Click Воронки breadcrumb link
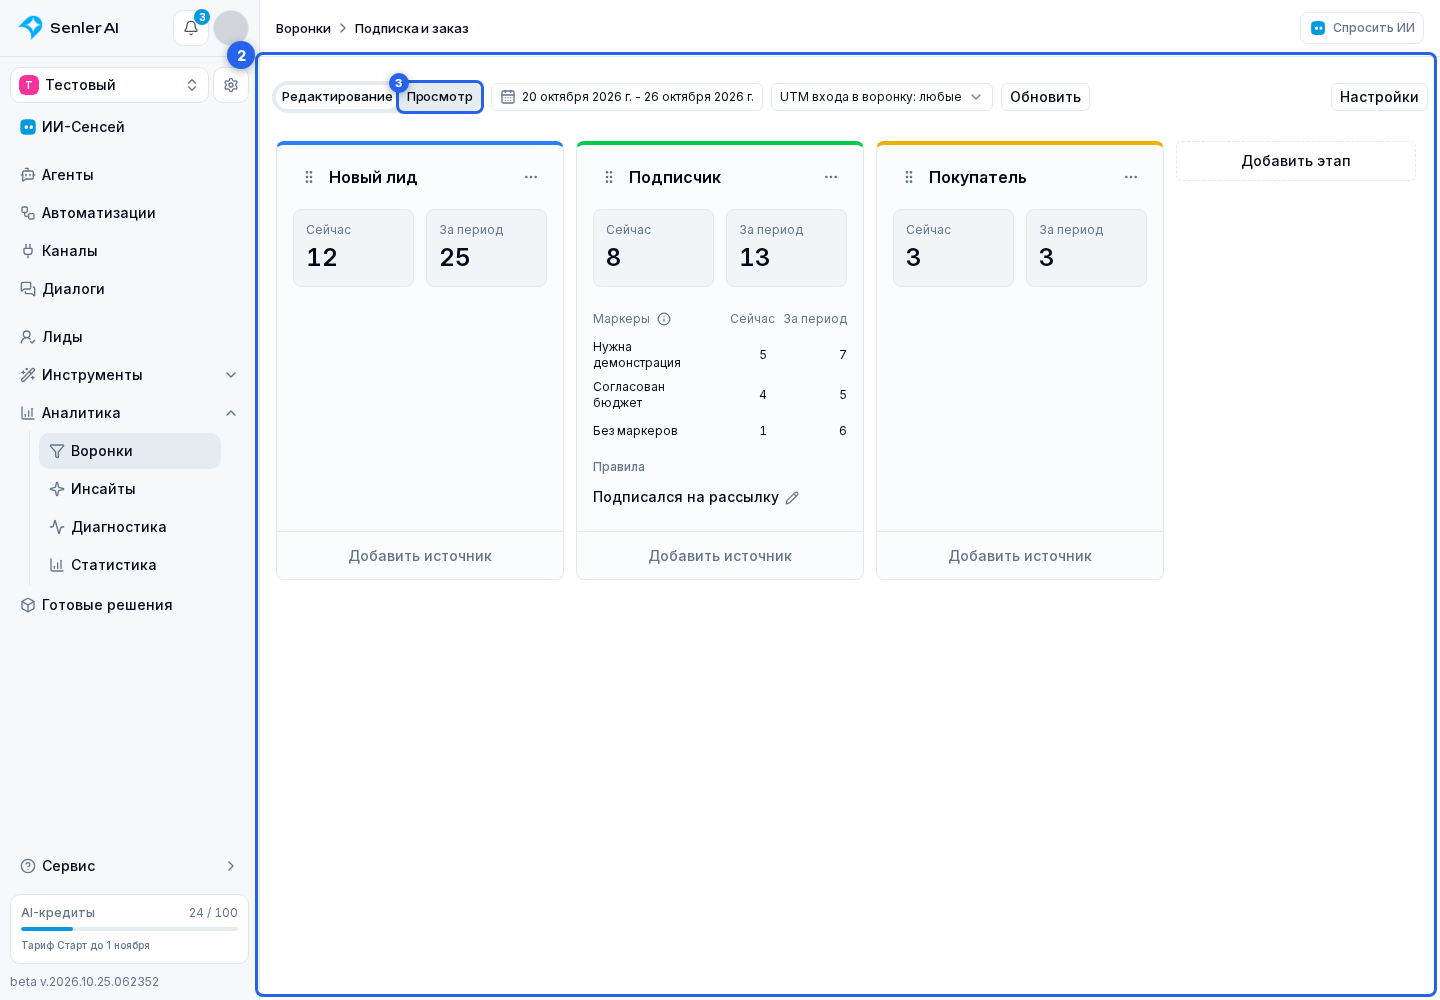 303,28
